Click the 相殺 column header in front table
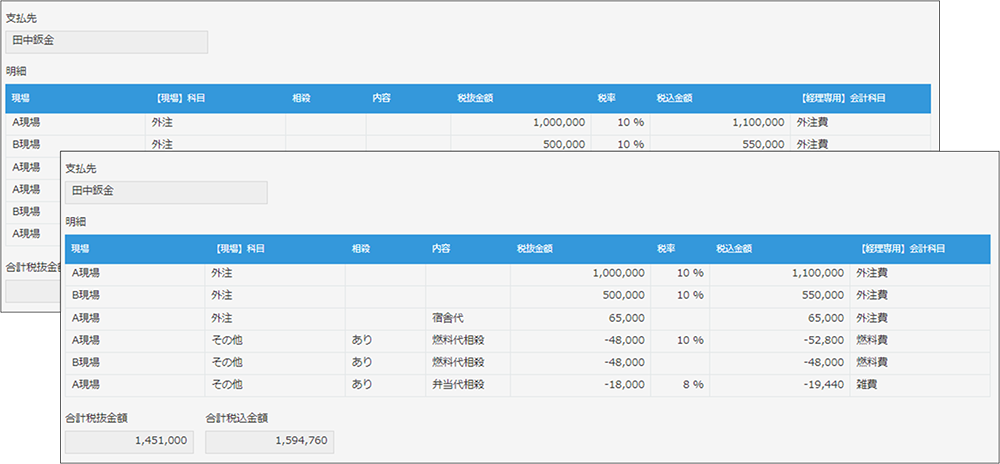 click(x=360, y=248)
